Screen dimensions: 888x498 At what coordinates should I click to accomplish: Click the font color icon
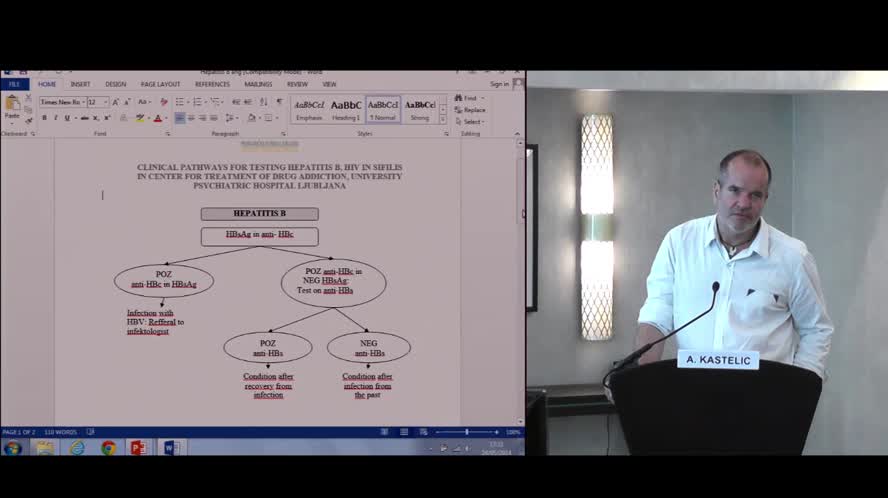tap(157, 118)
